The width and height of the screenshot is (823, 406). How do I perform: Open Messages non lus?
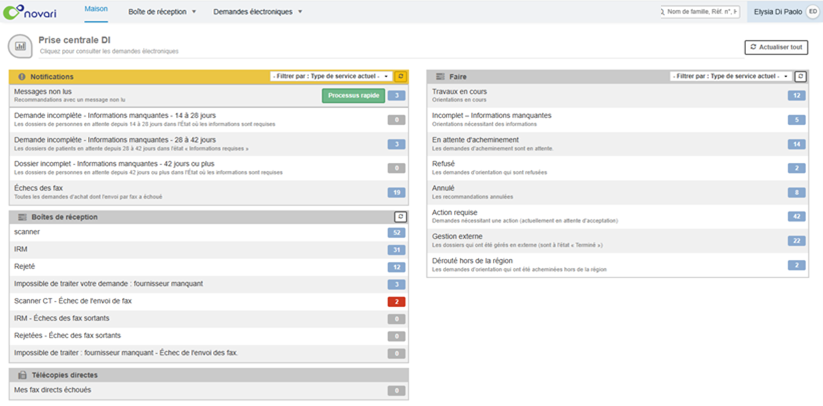pos(208,95)
